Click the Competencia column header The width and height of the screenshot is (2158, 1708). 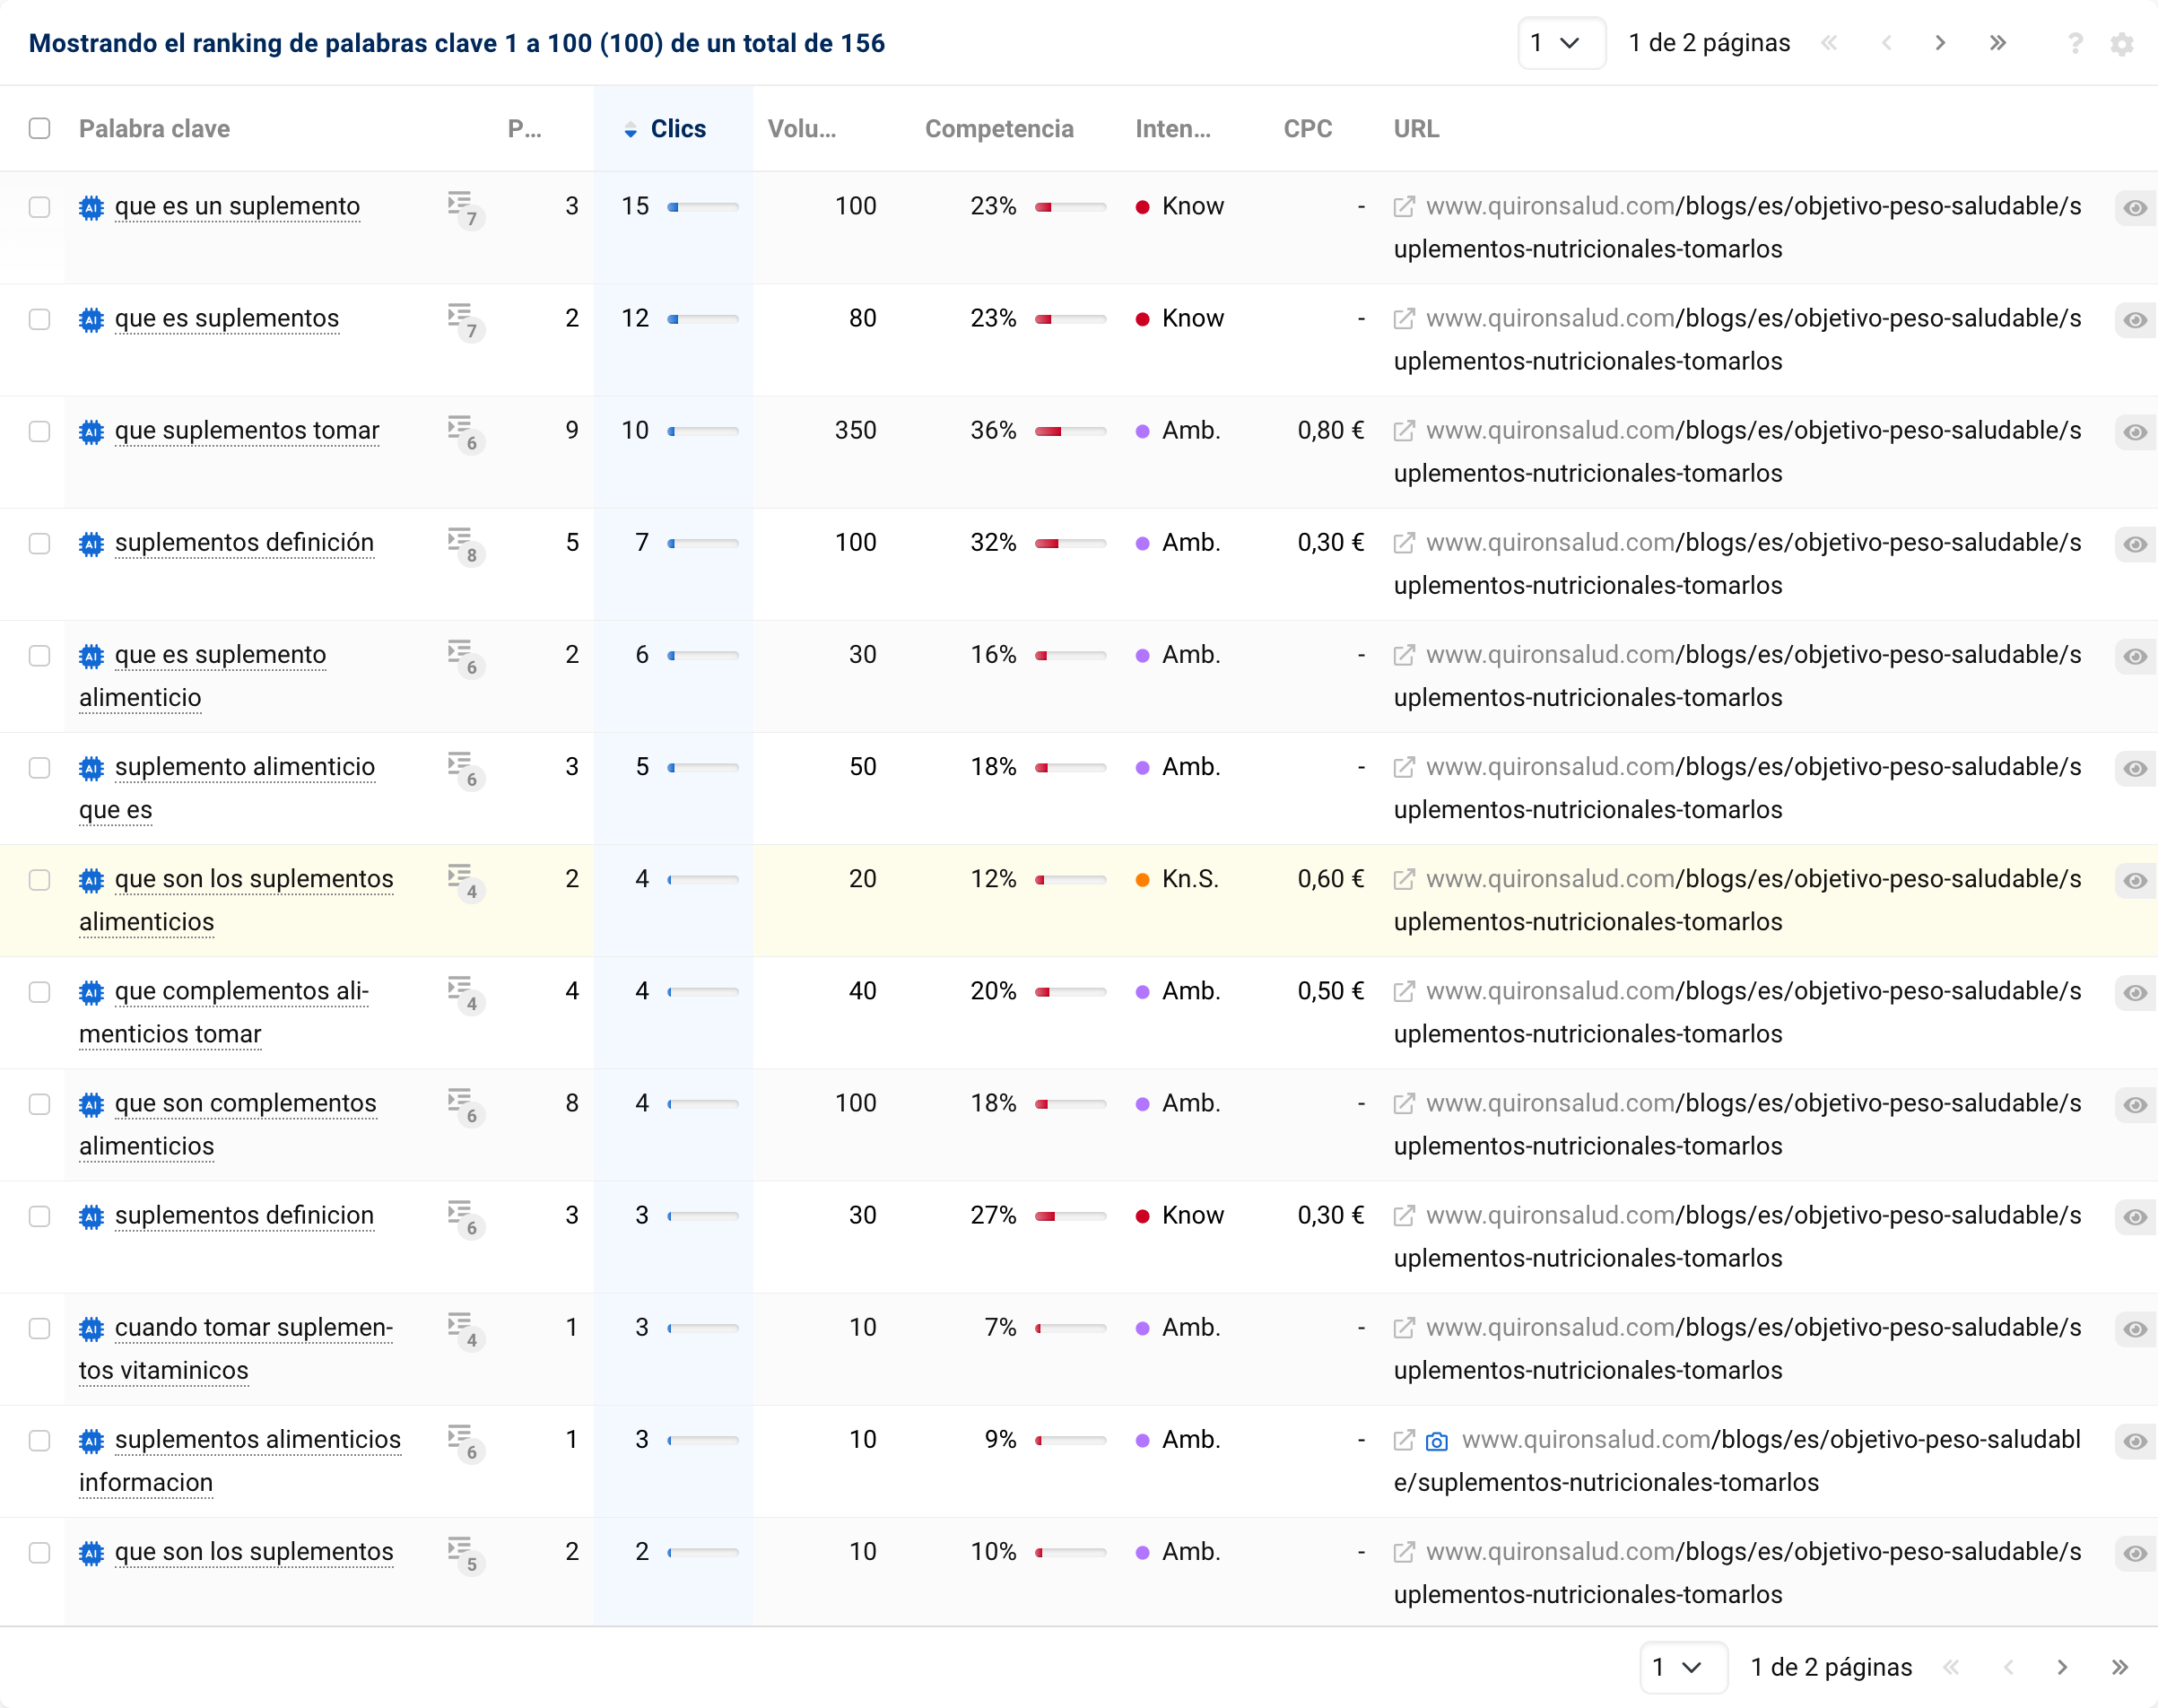[x=998, y=129]
